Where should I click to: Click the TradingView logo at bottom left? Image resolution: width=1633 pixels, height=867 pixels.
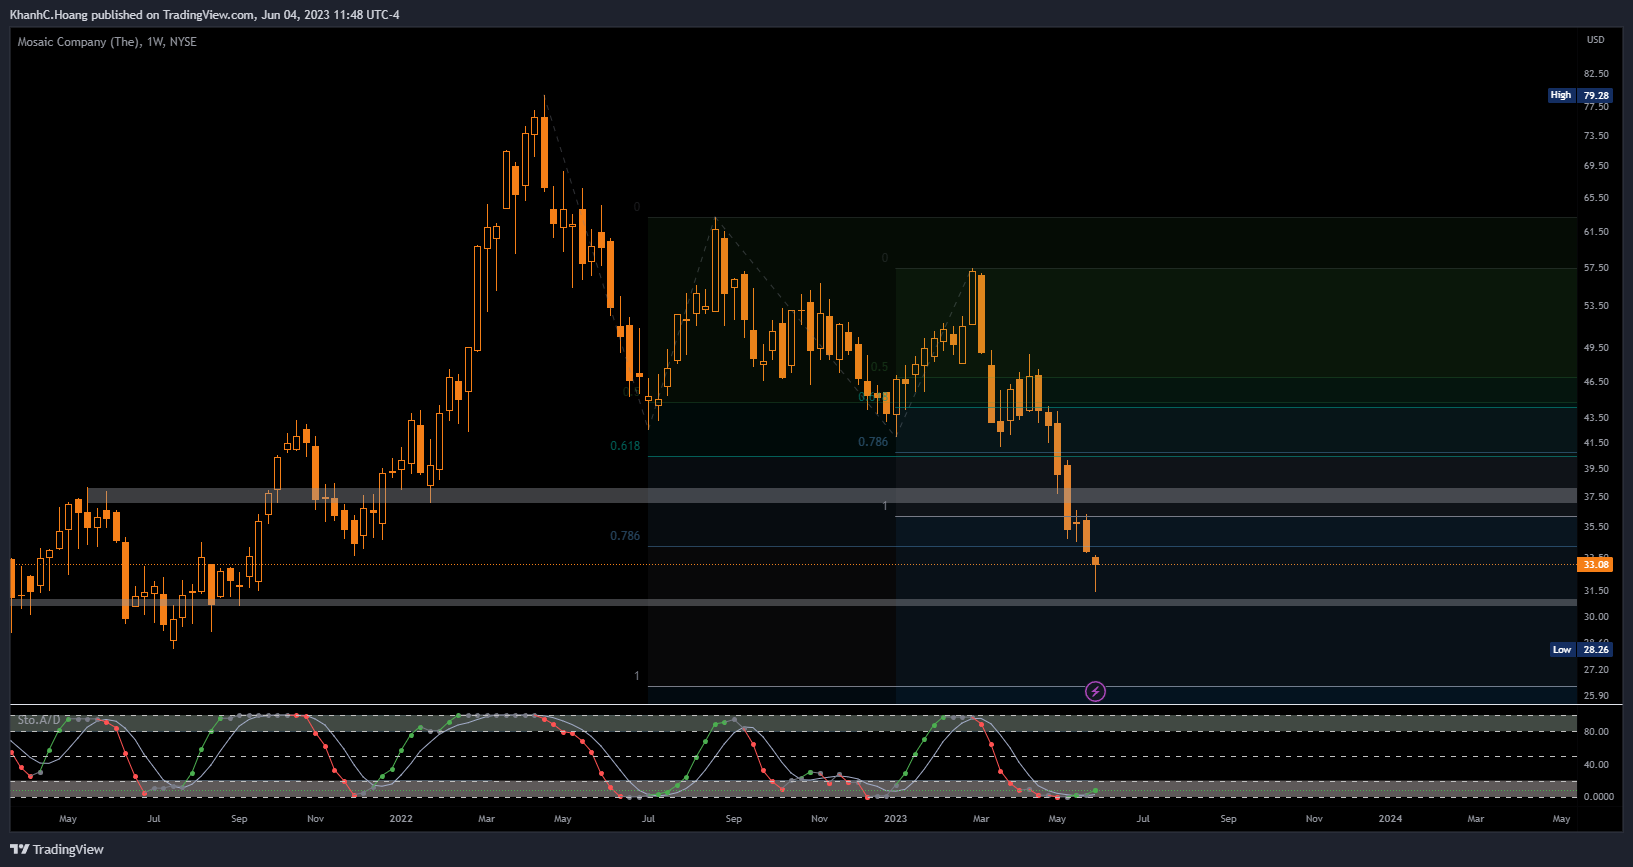point(57,849)
